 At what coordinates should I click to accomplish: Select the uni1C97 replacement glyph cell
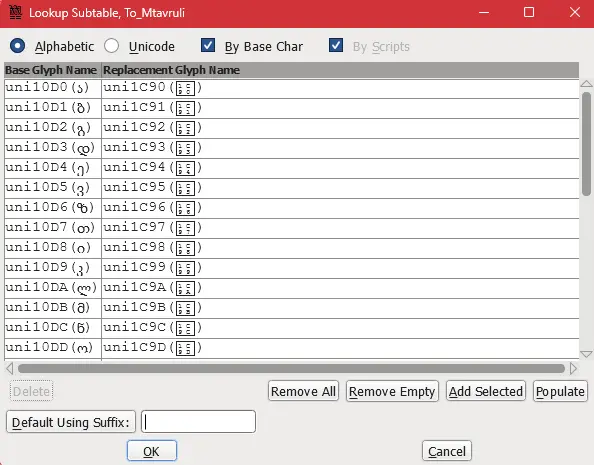pyautogui.click(x=340, y=229)
